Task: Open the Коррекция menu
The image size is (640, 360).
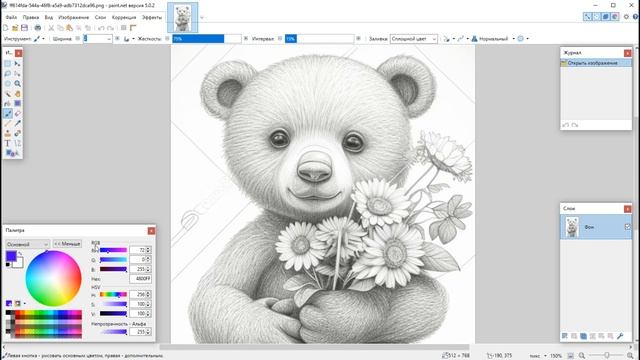Action: pos(124,18)
